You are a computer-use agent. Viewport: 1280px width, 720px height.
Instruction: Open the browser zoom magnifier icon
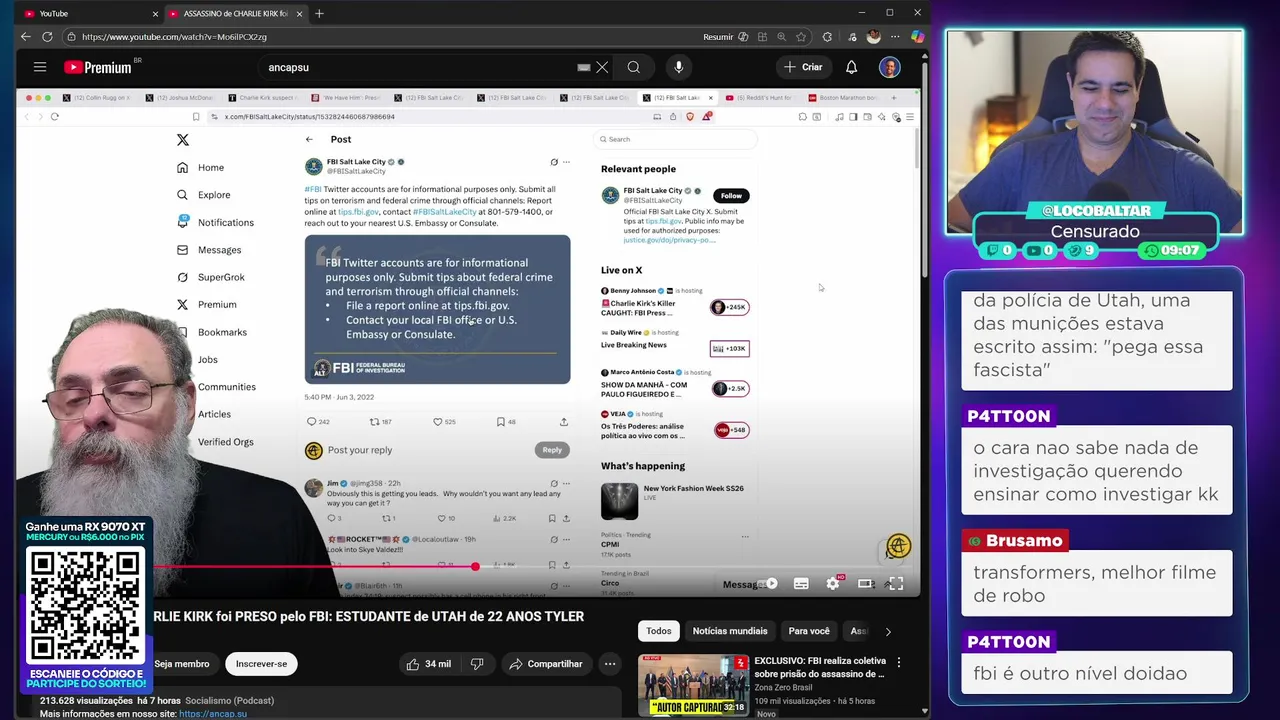[781, 37]
